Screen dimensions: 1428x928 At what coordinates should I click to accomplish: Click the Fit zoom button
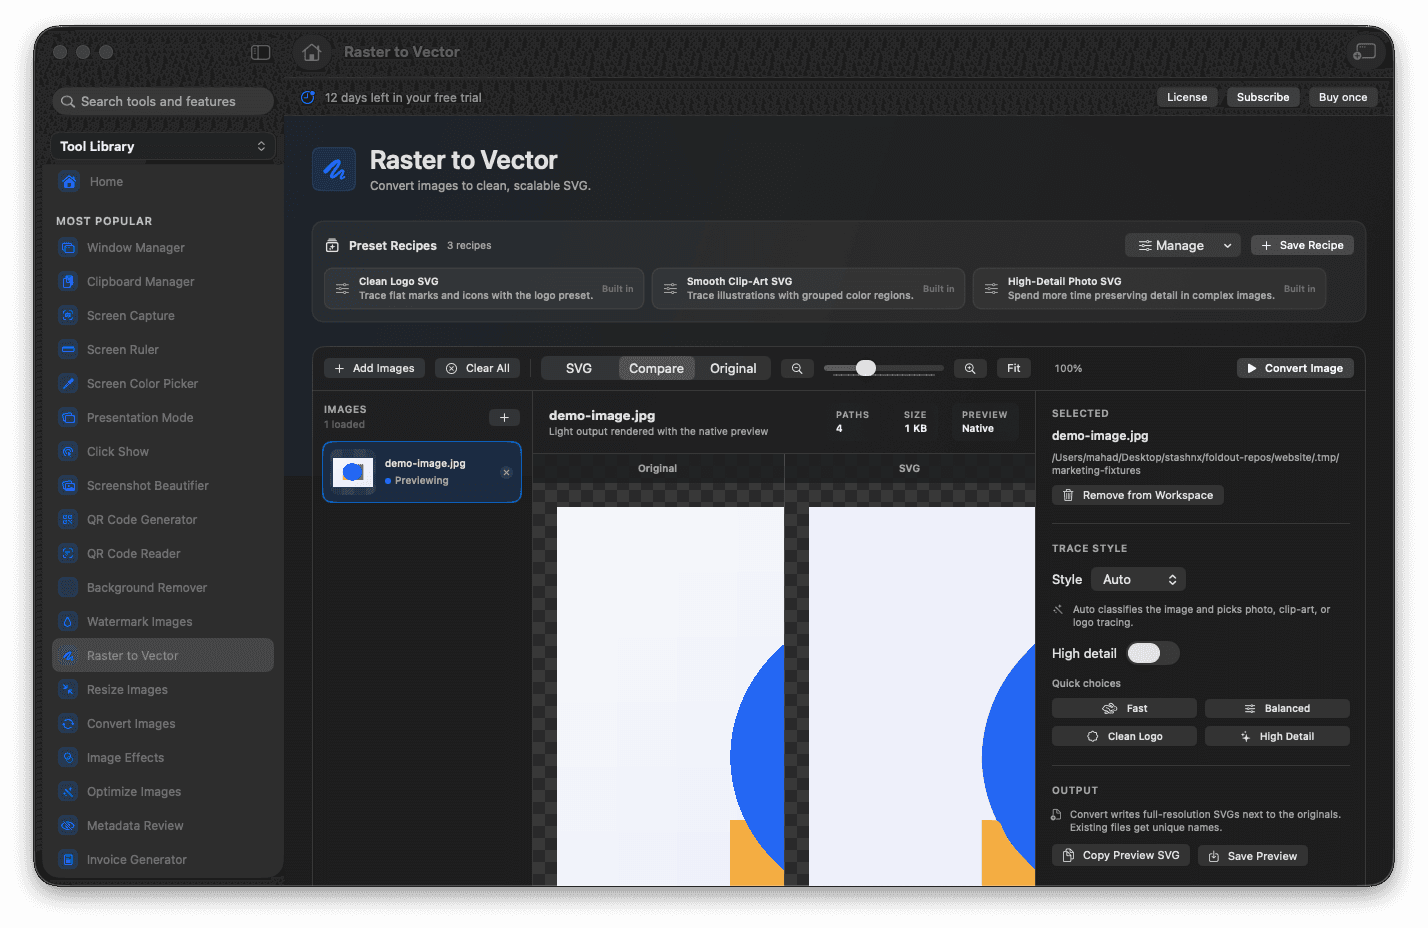click(1014, 369)
